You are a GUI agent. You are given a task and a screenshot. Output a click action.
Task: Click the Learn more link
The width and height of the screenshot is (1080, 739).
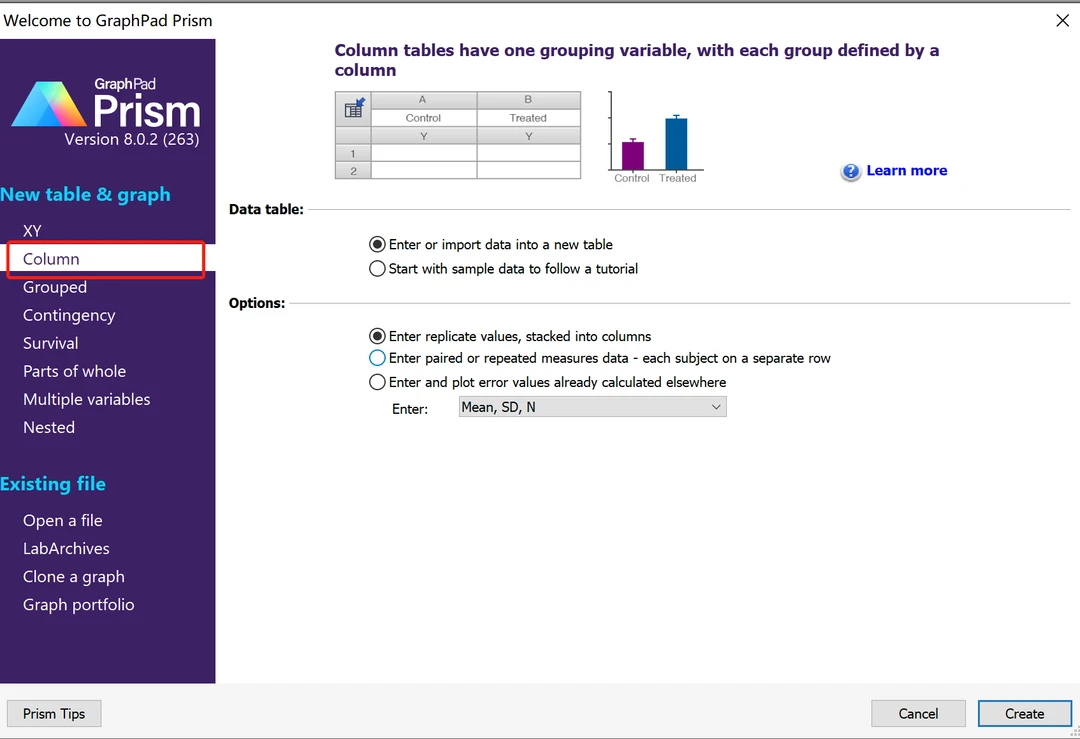[906, 171]
